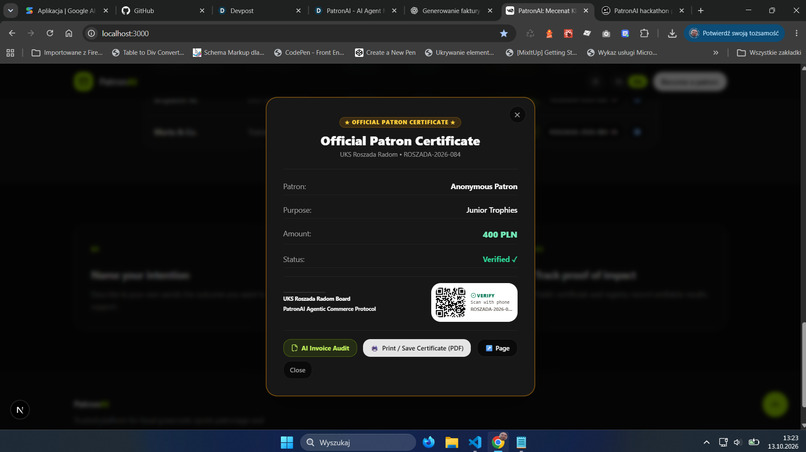
Task: Open the Extensions puzzle icon
Action: click(644, 33)
